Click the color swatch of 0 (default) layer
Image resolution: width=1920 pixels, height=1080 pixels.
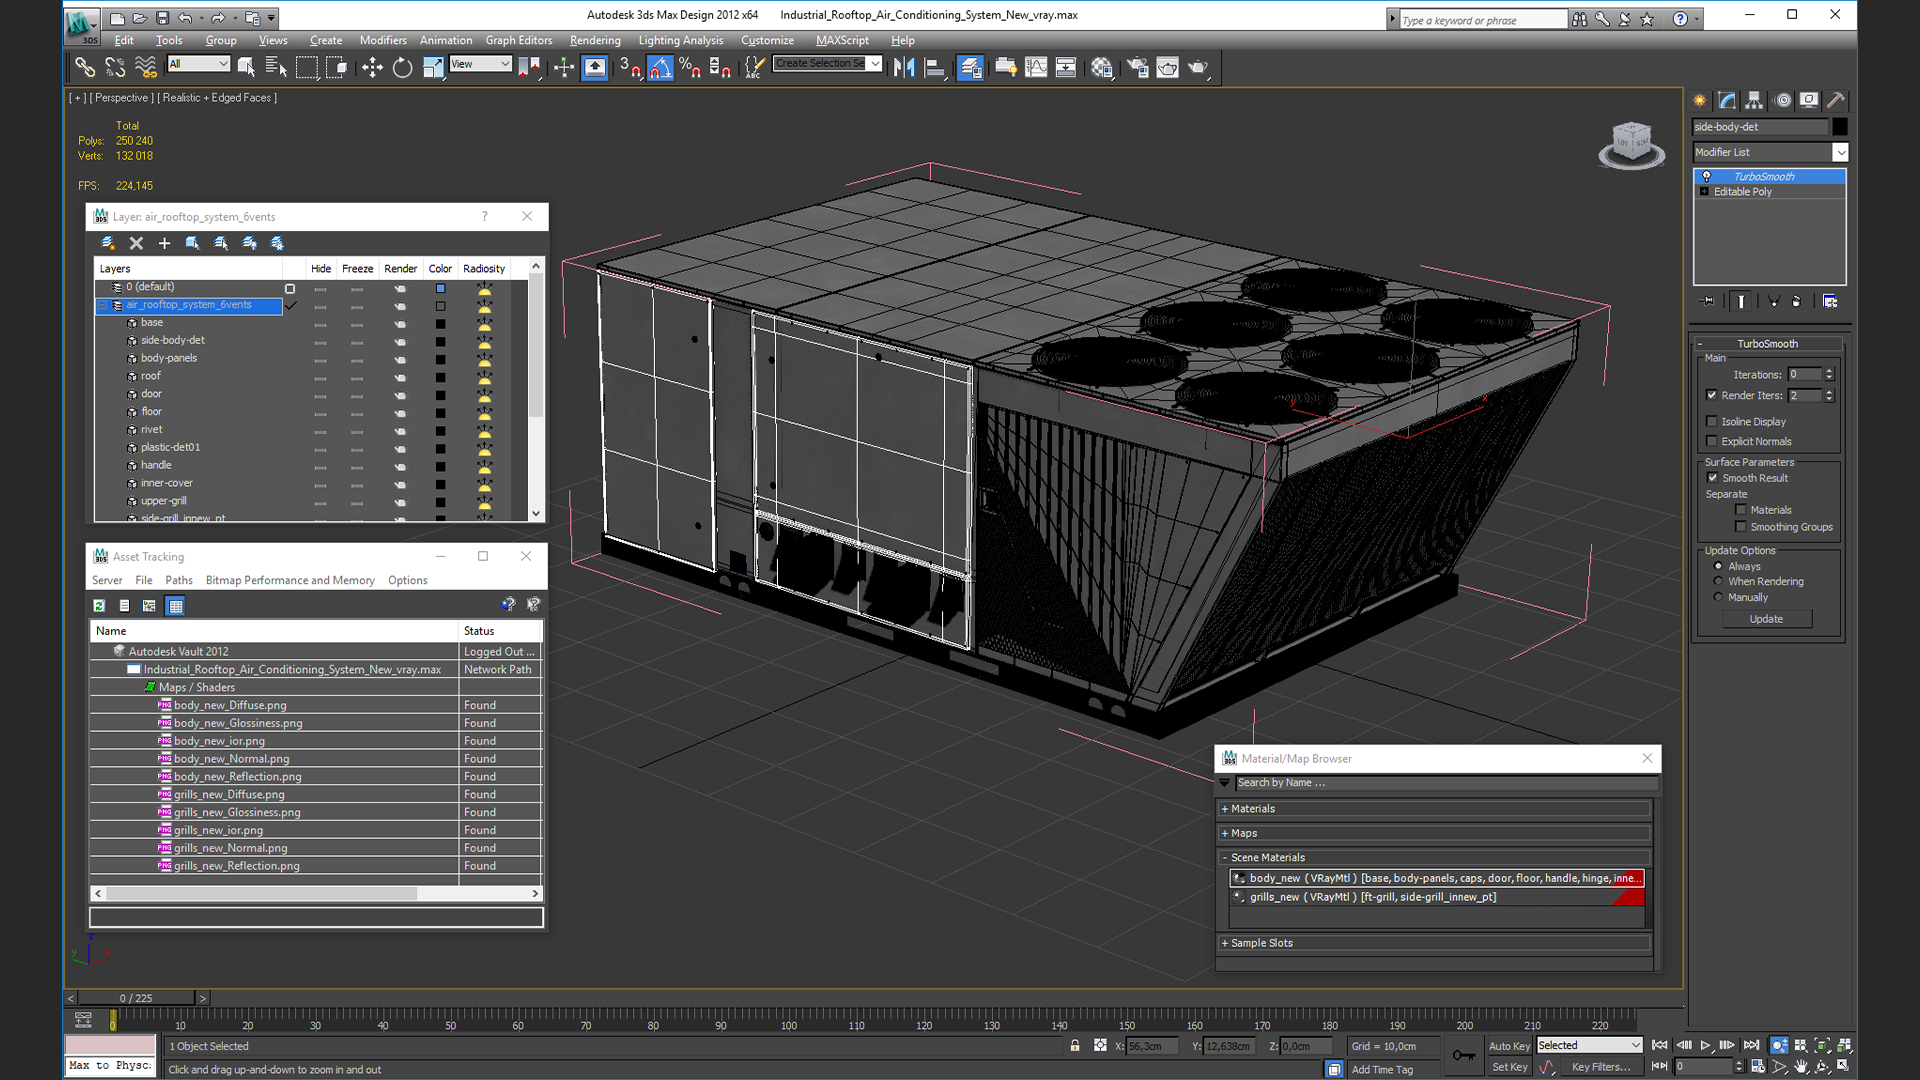click(440, 288)
